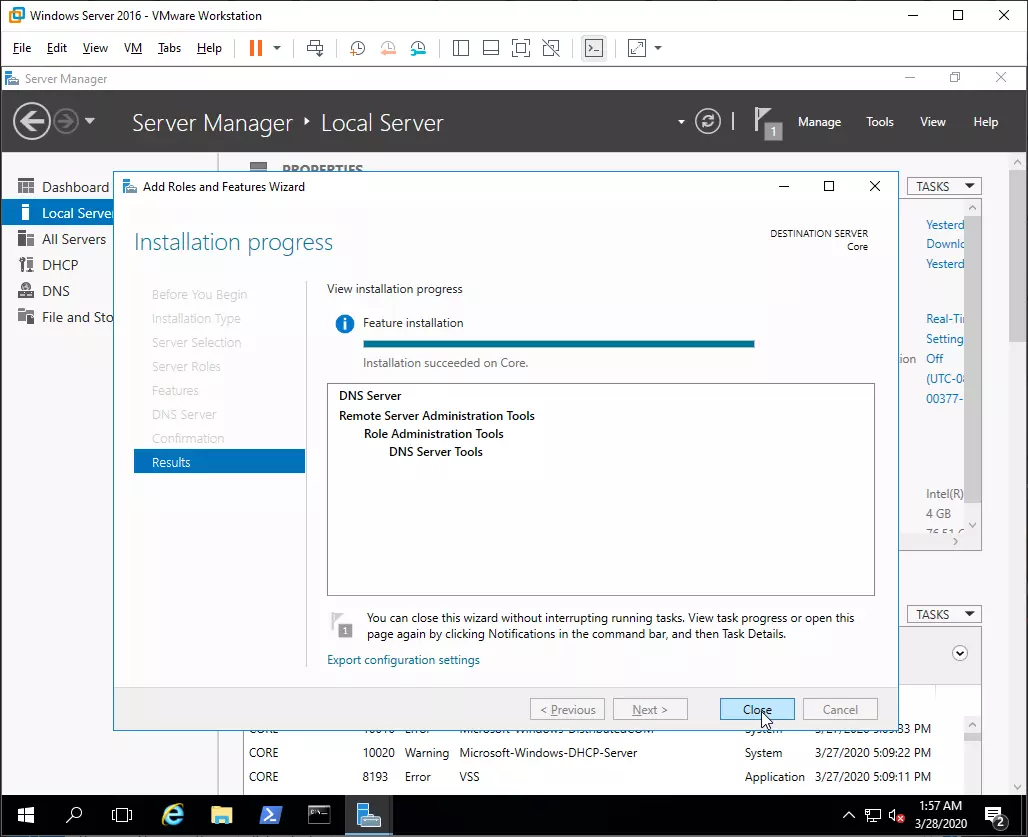The height and width of the screenshot is (837, 1028).
Task: Launch Internet Explorer from the taskbar
Action: pyautogui.click(x=172, y=815)
